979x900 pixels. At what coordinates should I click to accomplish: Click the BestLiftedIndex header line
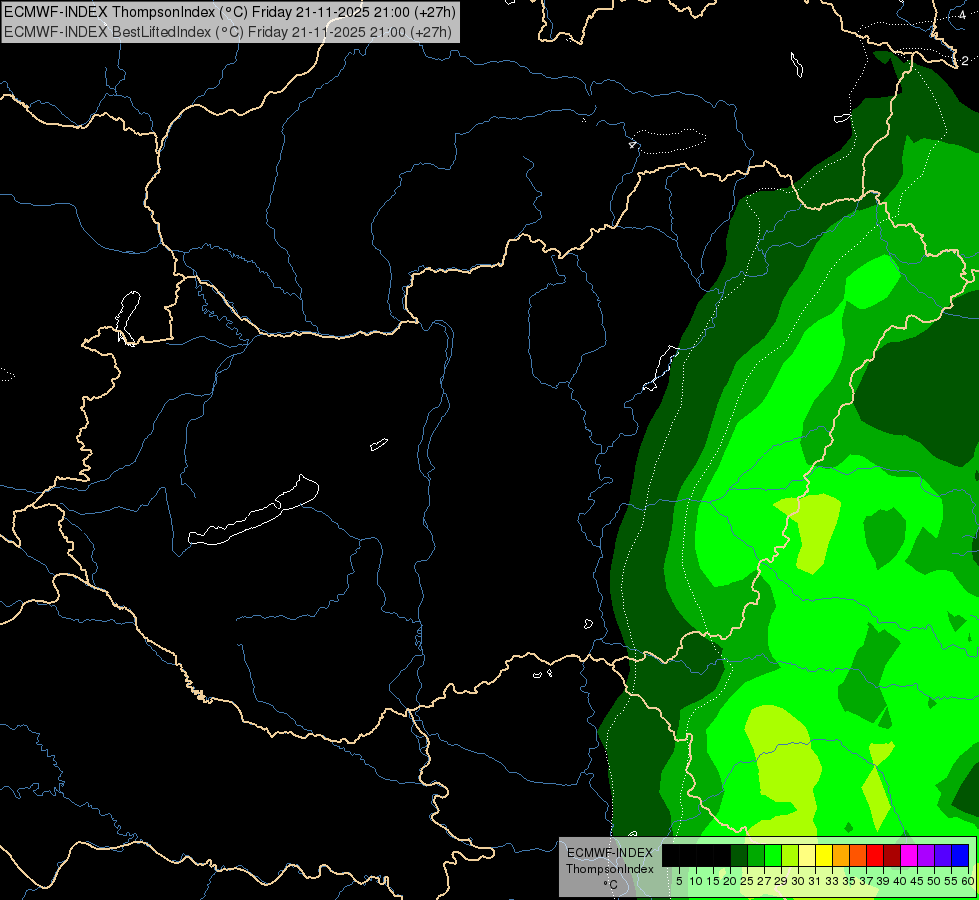[x=227, y=31]
